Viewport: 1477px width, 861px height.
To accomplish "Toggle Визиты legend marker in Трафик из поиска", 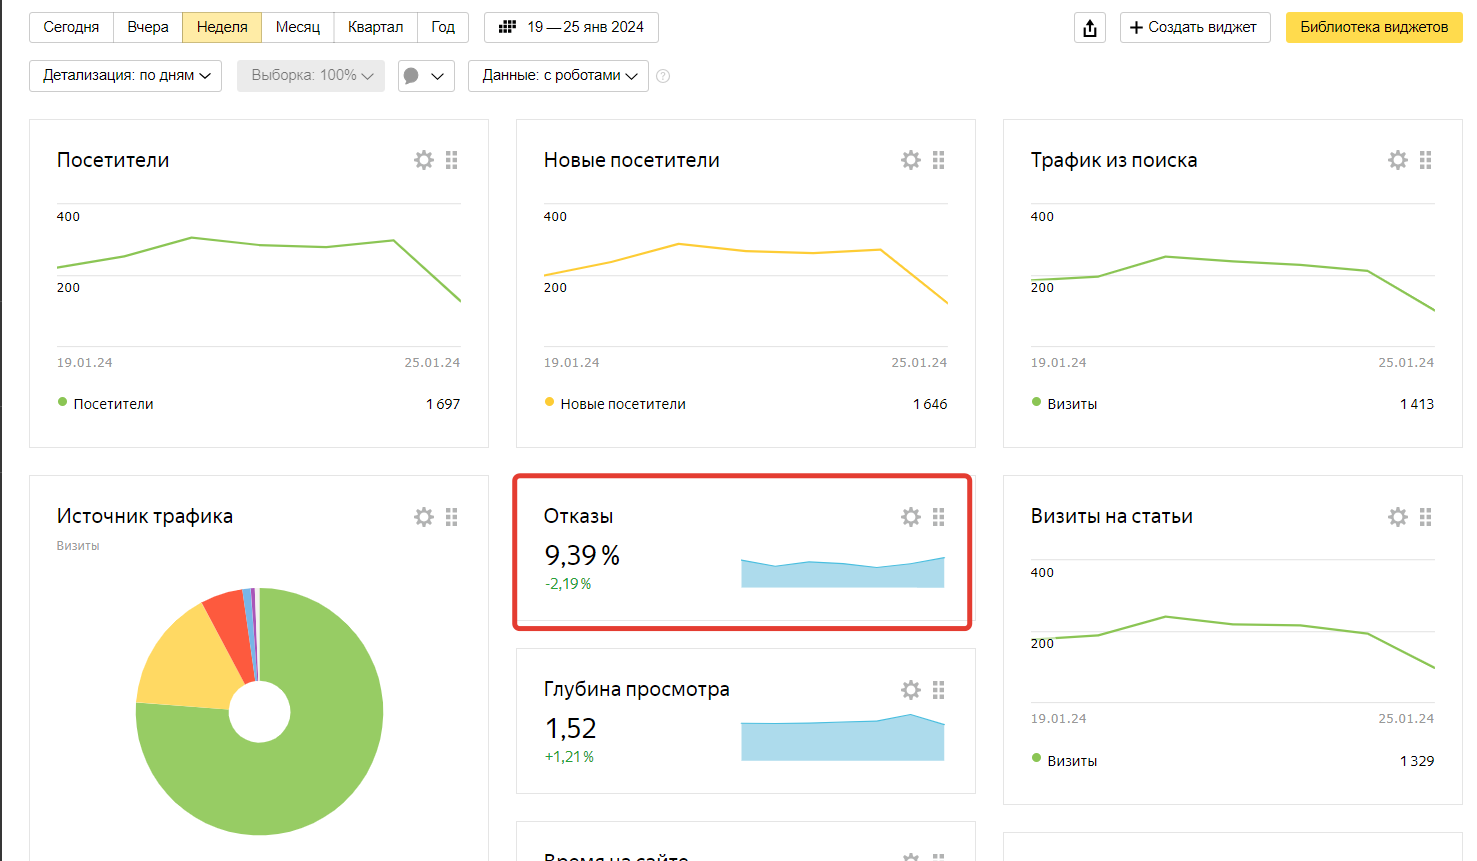I will click(x=1036, y=402).
